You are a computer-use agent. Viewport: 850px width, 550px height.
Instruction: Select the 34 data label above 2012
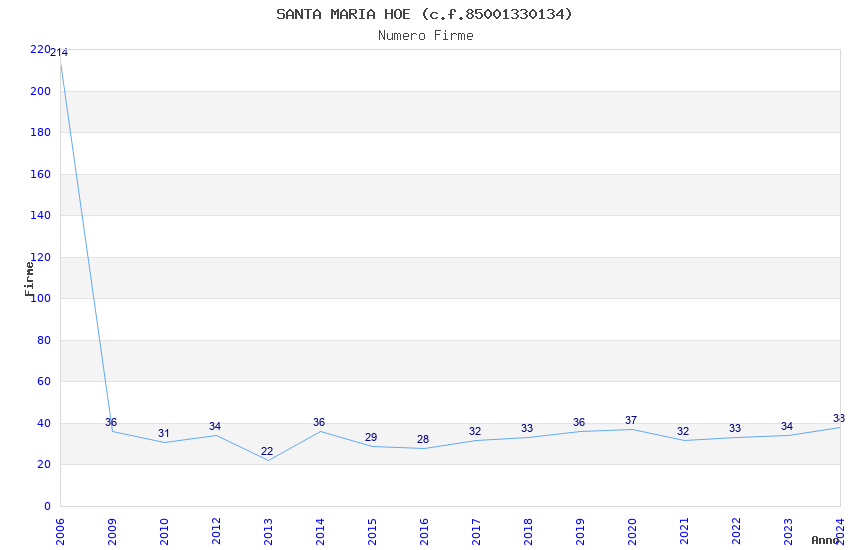[215, 426]
